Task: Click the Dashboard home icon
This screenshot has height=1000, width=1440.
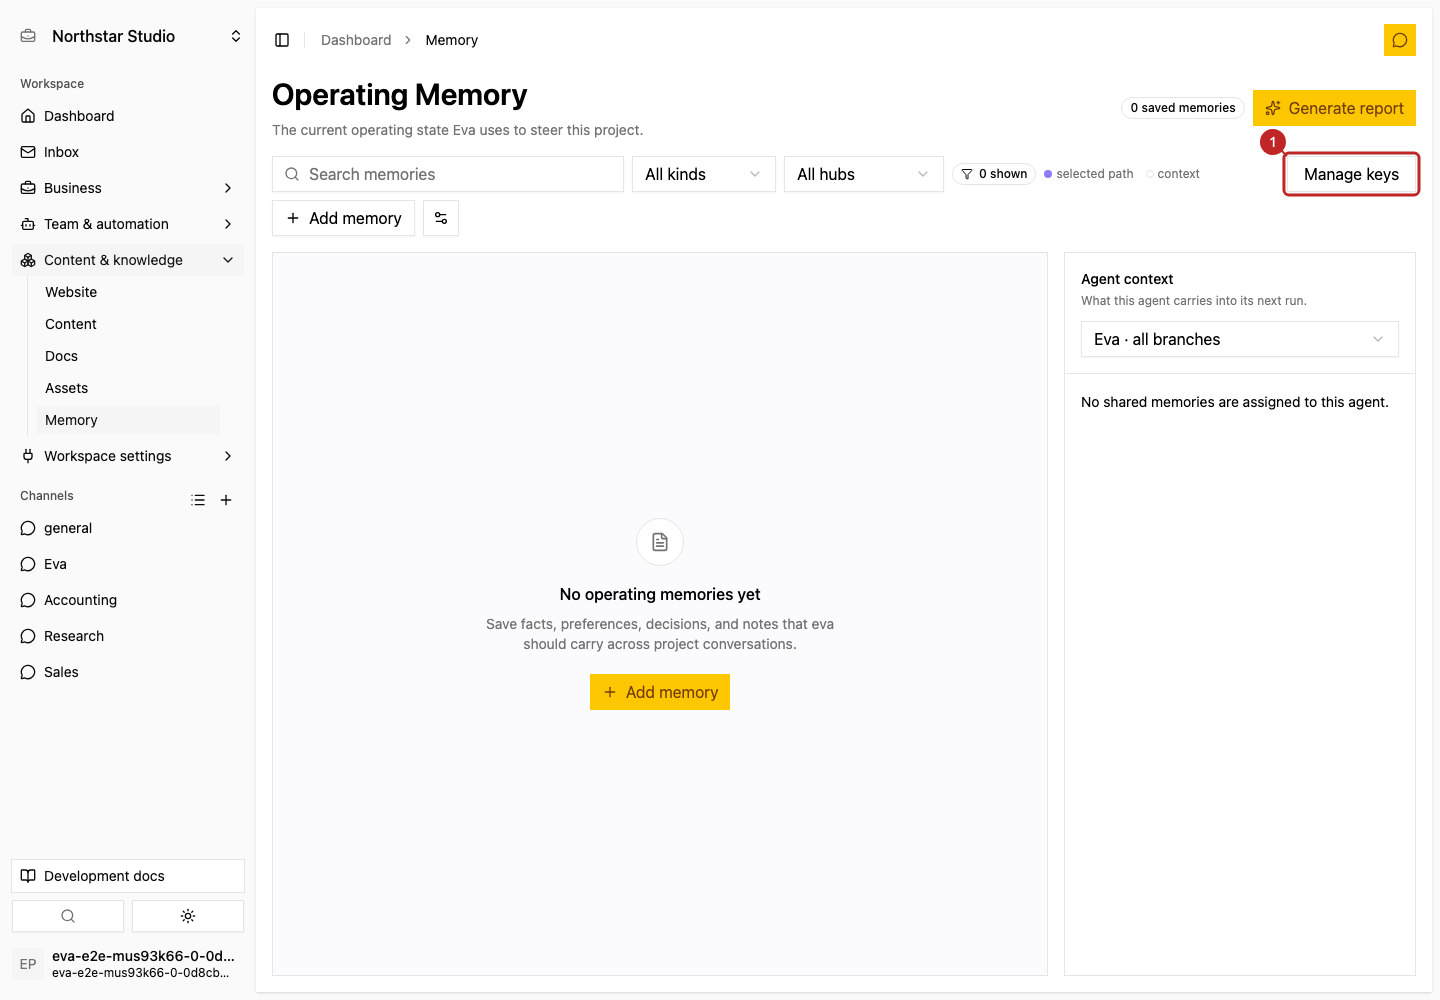Action: click(x=28, y=116)
